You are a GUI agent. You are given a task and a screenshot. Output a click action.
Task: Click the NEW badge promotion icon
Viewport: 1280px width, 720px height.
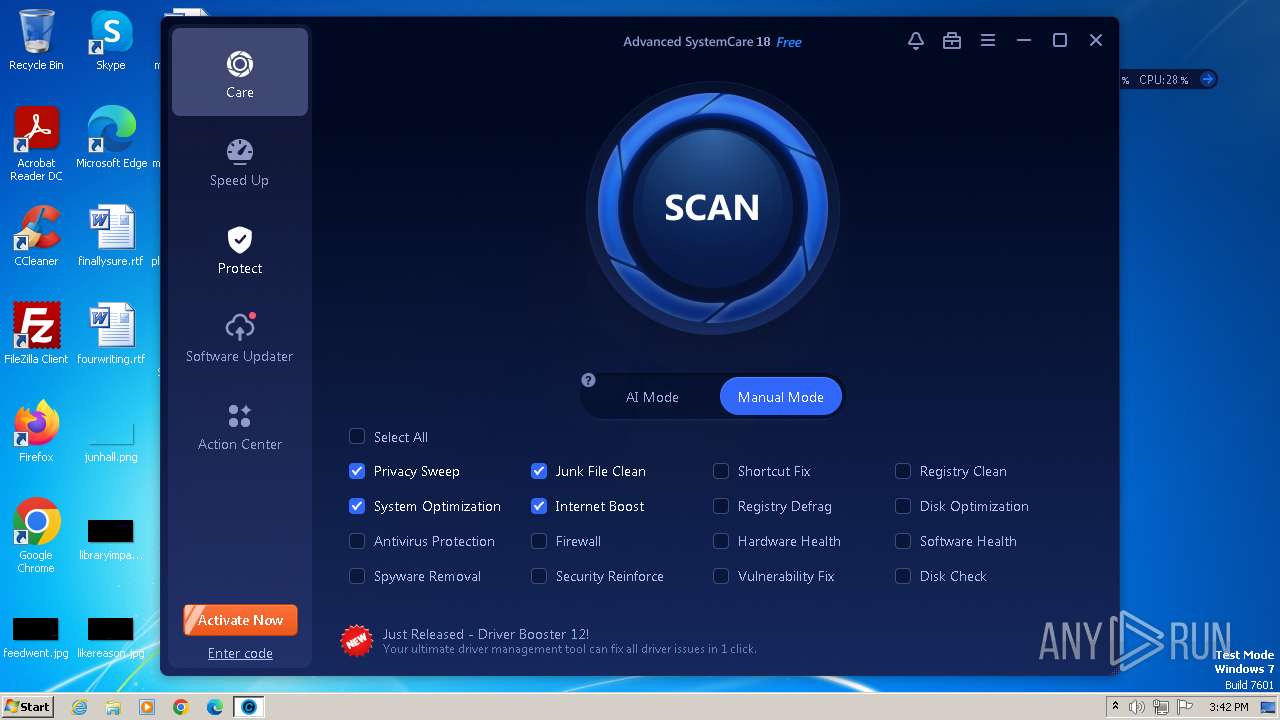(x=357, y=640)
